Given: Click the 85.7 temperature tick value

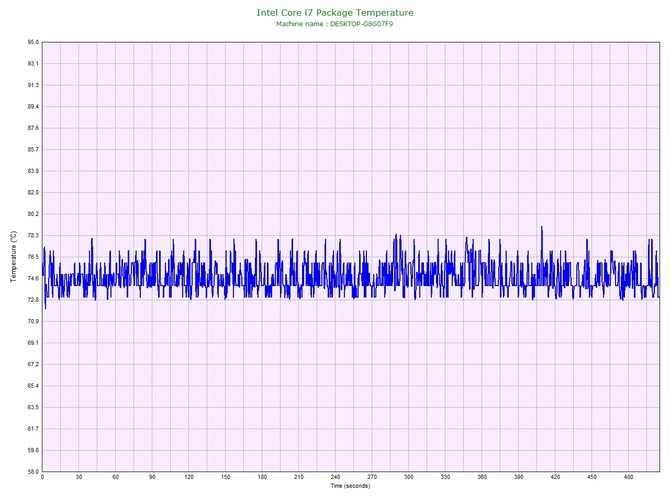Looking at the screenshot, I should coord(33,150).
